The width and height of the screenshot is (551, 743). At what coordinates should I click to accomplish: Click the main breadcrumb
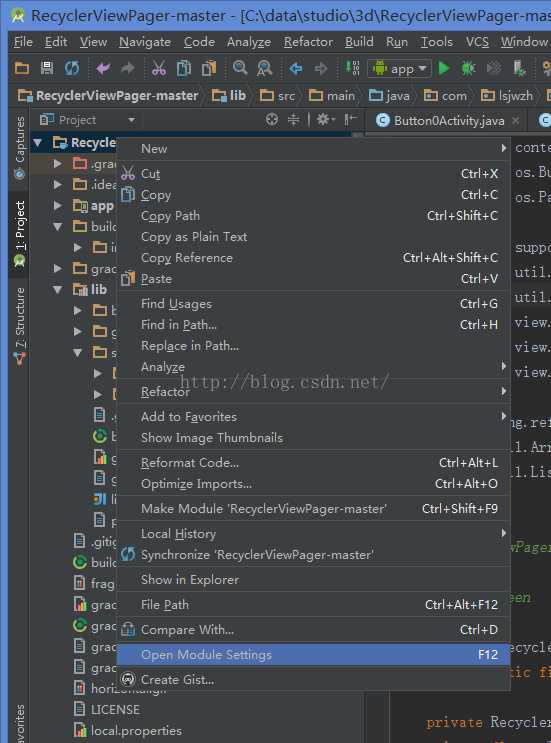332,96
